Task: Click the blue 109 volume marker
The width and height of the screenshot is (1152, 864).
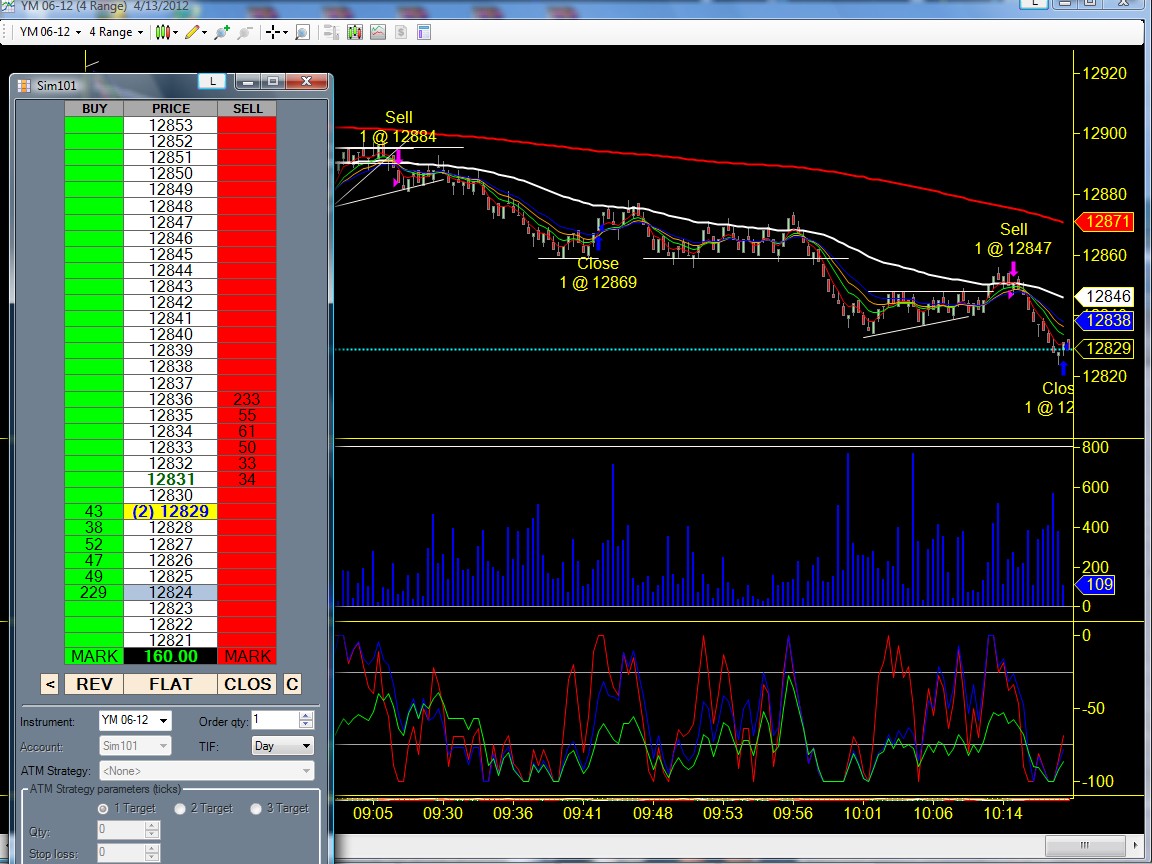Action: 1095,585
